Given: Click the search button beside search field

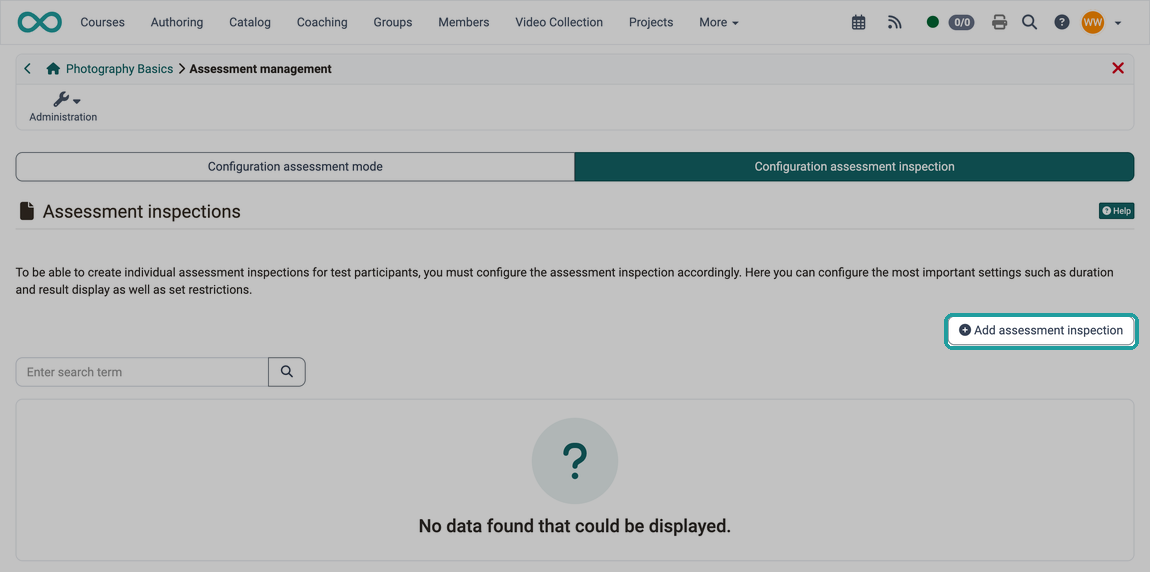Looking at the screenshot, I should pos(287,372).
